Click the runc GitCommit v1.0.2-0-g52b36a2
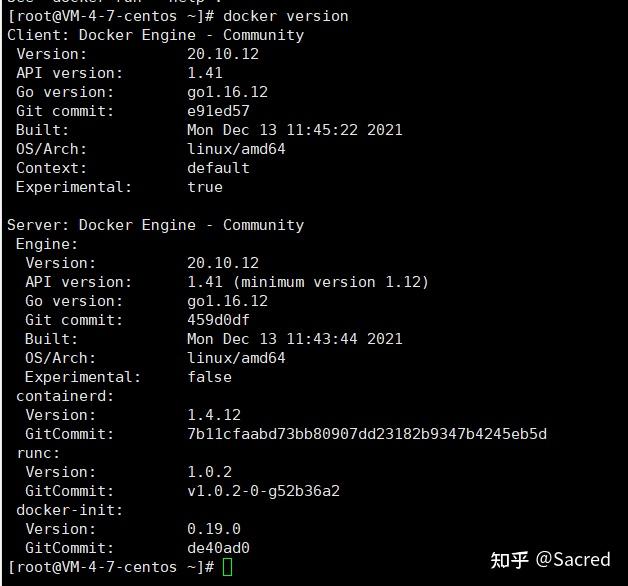Screen dimensions: 628x586 pyautogui.click(x=263, y=491)
